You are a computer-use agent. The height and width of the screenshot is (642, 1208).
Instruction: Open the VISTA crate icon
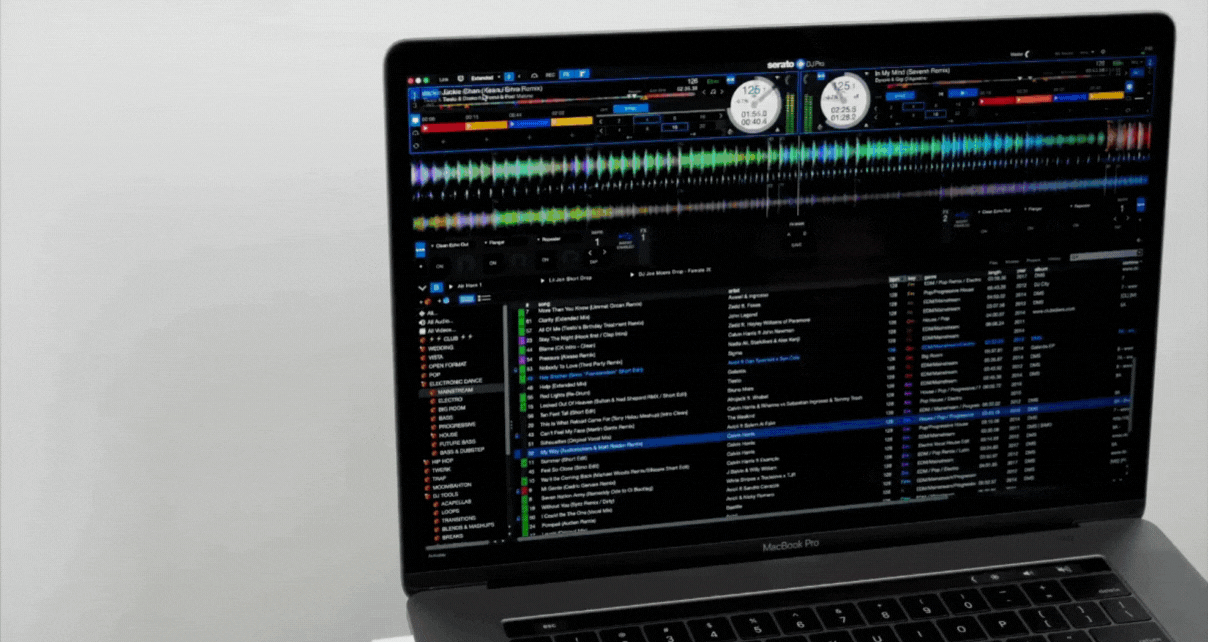coord(423,357)
